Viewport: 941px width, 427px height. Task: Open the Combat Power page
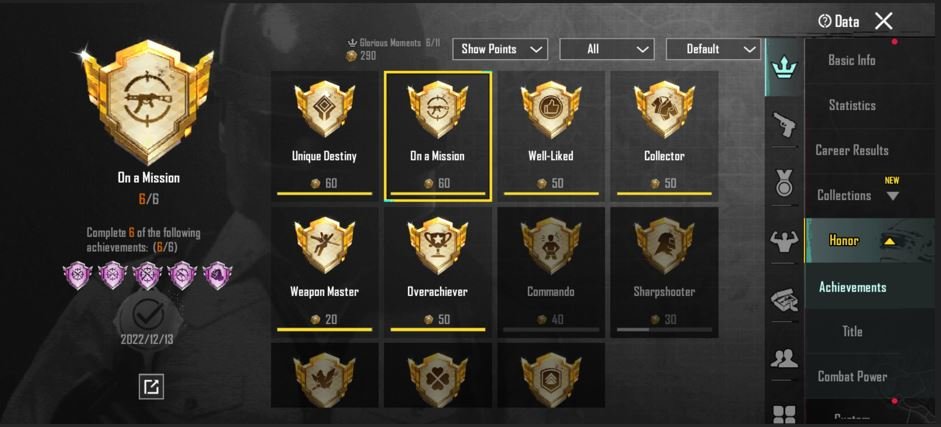click(852, 377)
